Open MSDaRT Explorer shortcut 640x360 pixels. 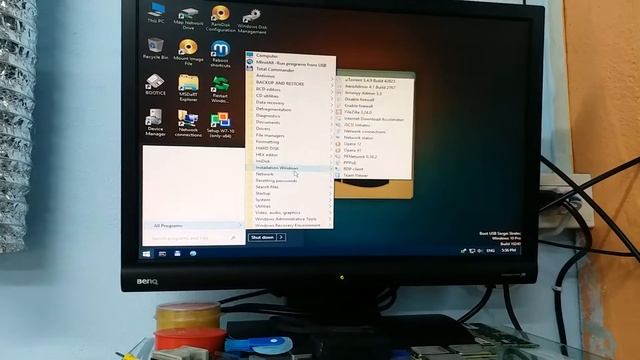[188, 87]
